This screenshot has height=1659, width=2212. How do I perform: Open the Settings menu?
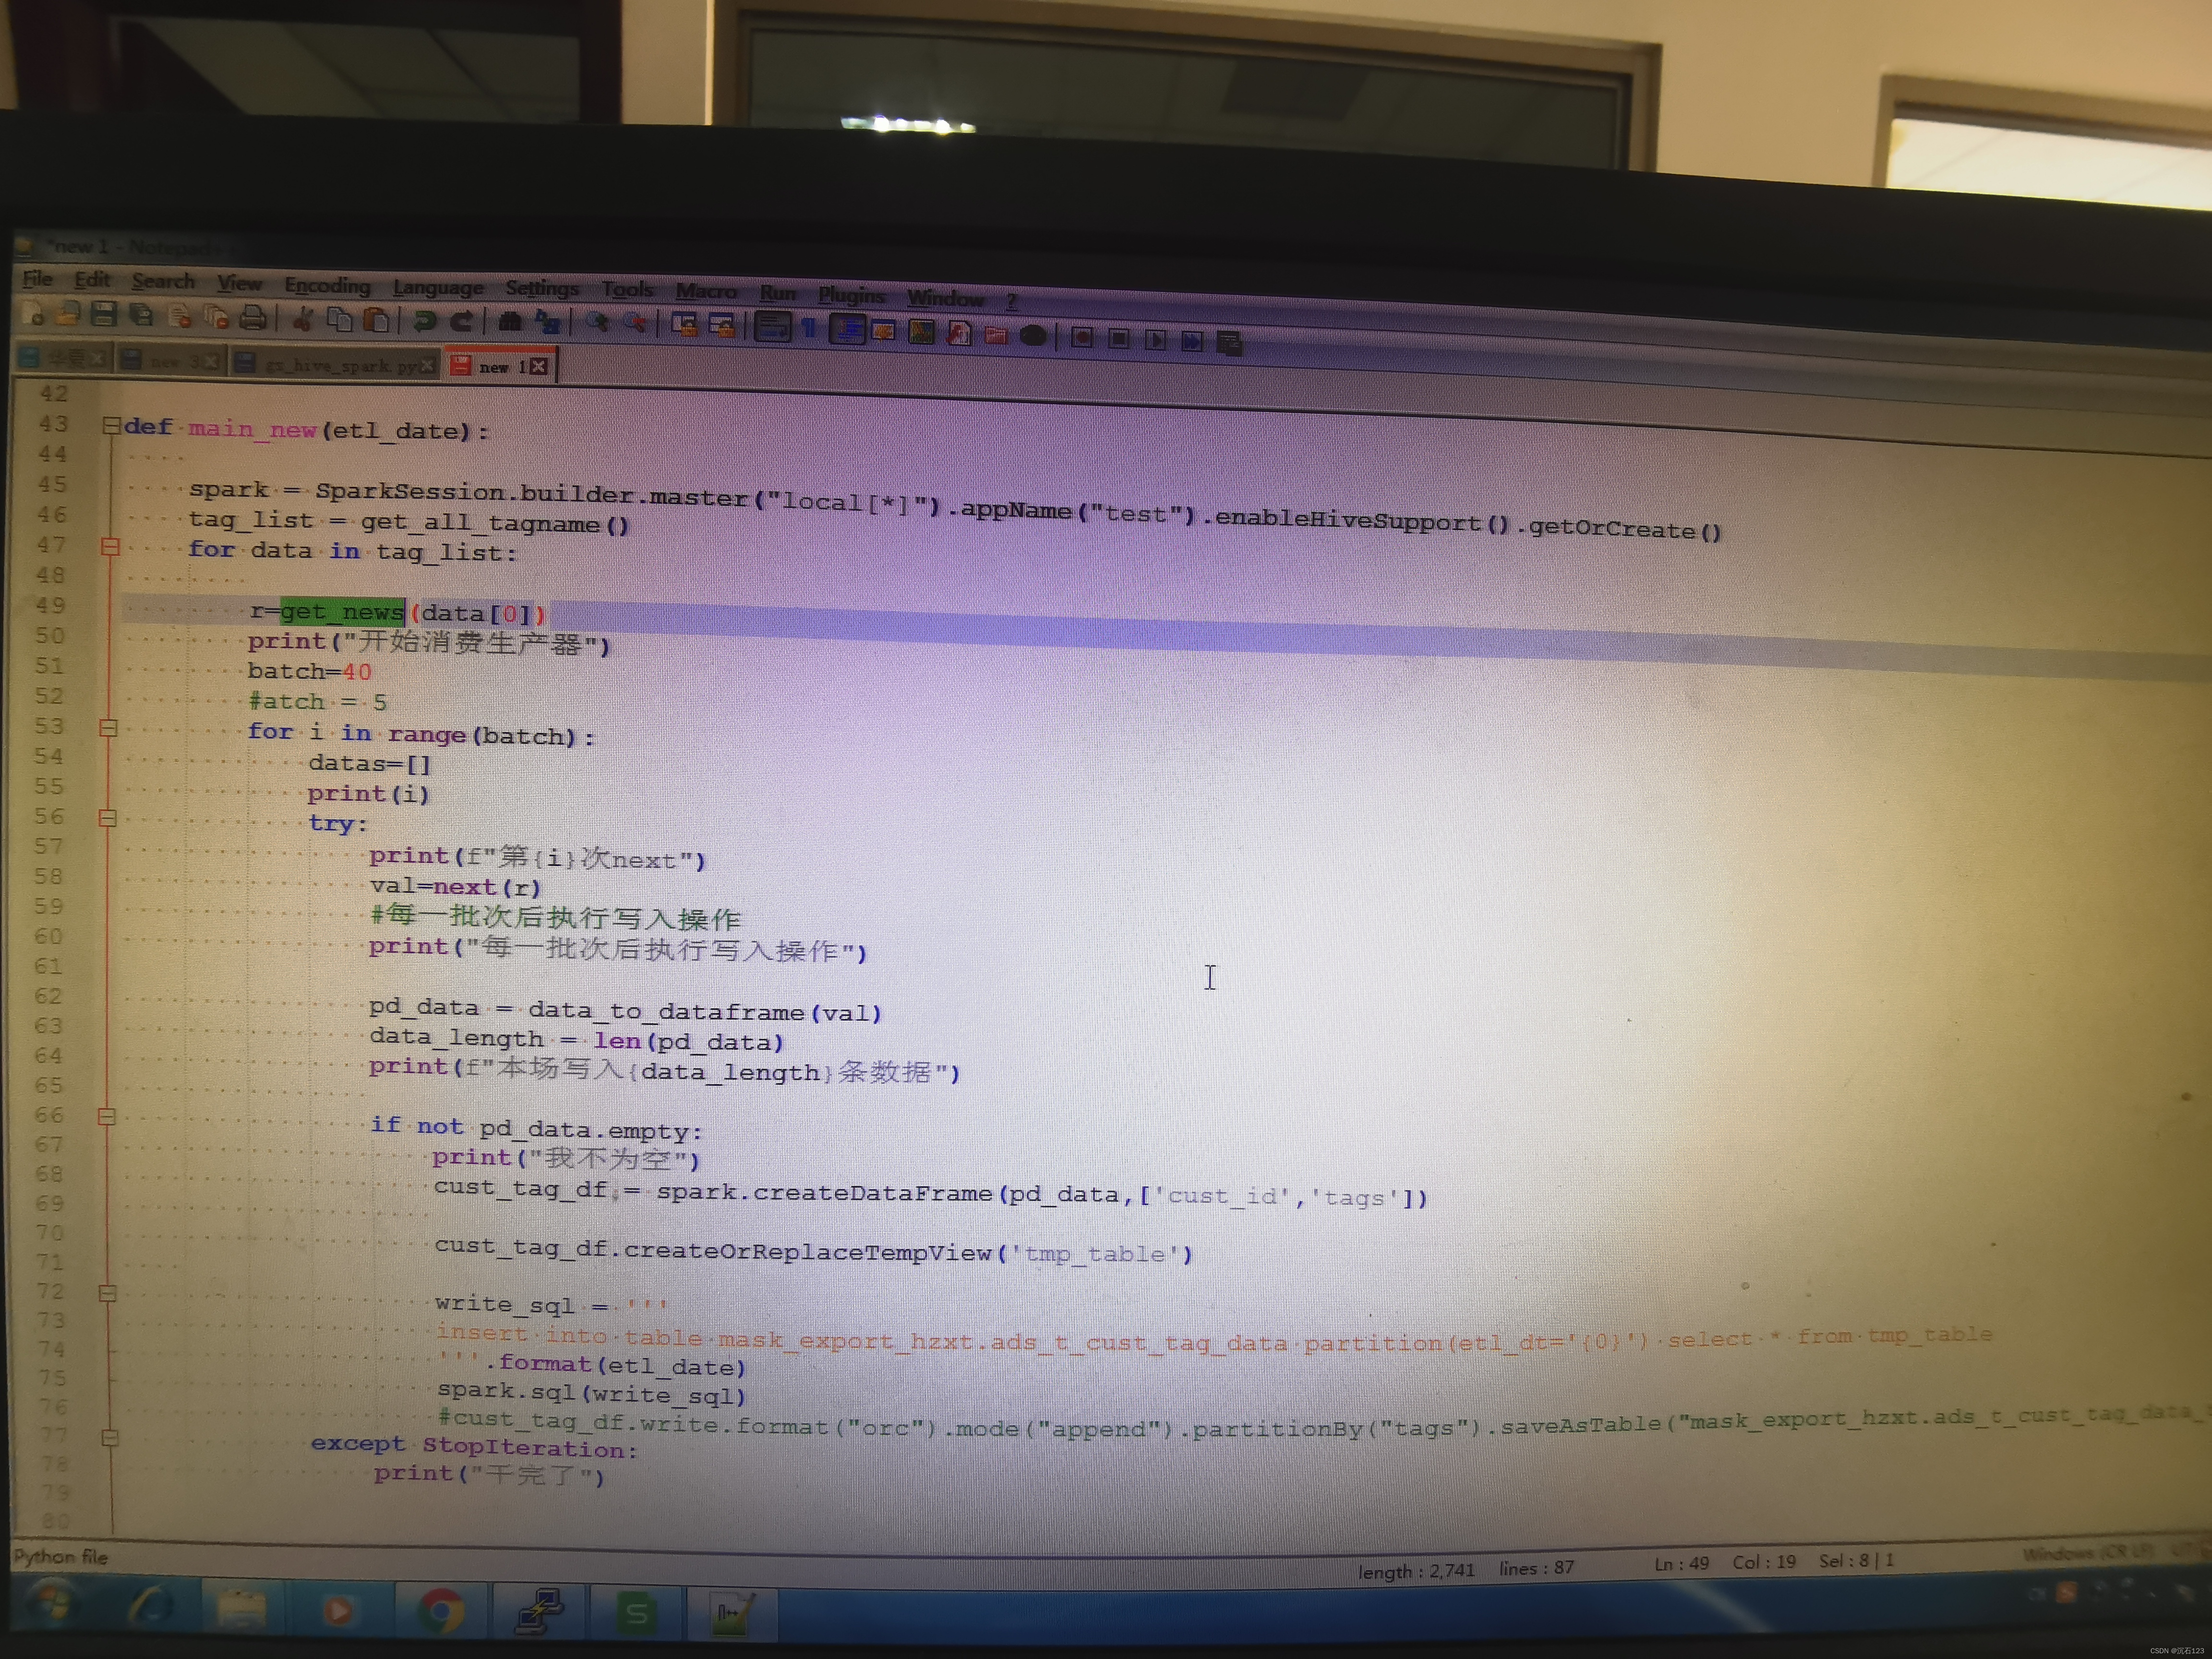coord(542,288)
